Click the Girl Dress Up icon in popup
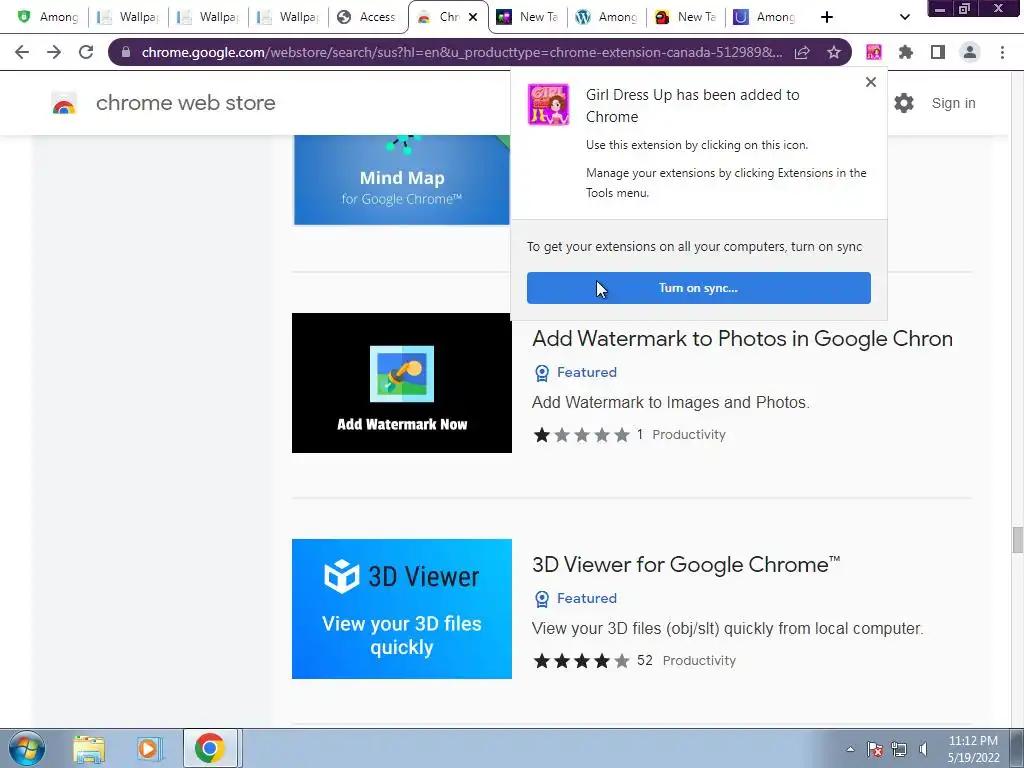Viewport: 1024px width, 768px height. [x=548, y=104]
